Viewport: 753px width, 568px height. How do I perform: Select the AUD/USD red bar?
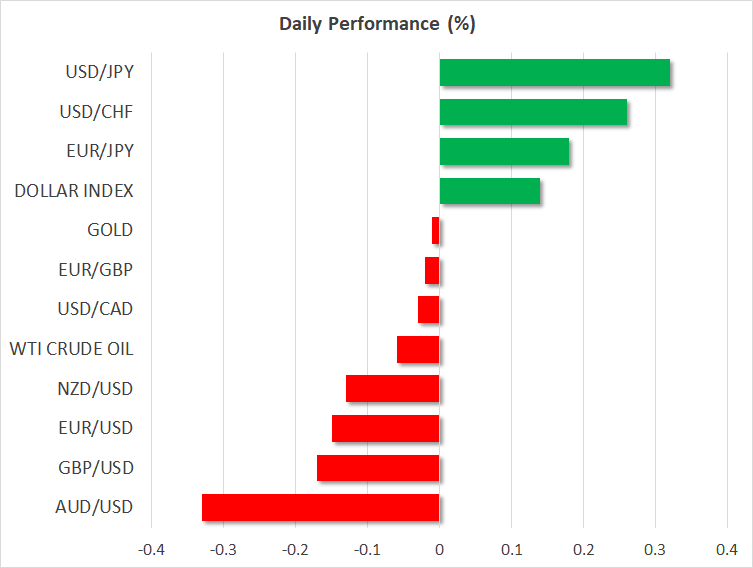click(x=321, y=507)
